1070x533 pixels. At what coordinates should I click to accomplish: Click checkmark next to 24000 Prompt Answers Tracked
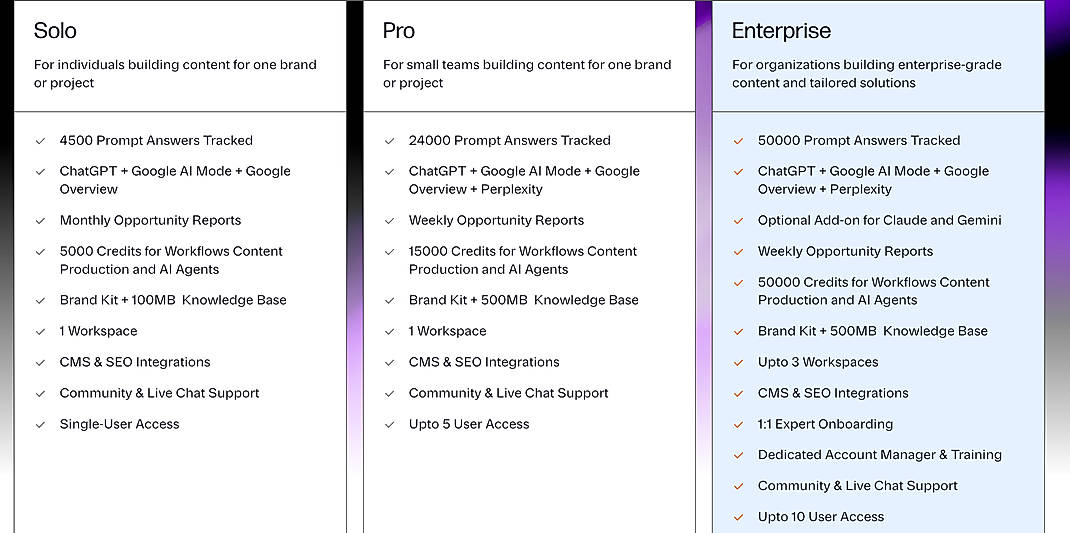(x=390, y=141)
